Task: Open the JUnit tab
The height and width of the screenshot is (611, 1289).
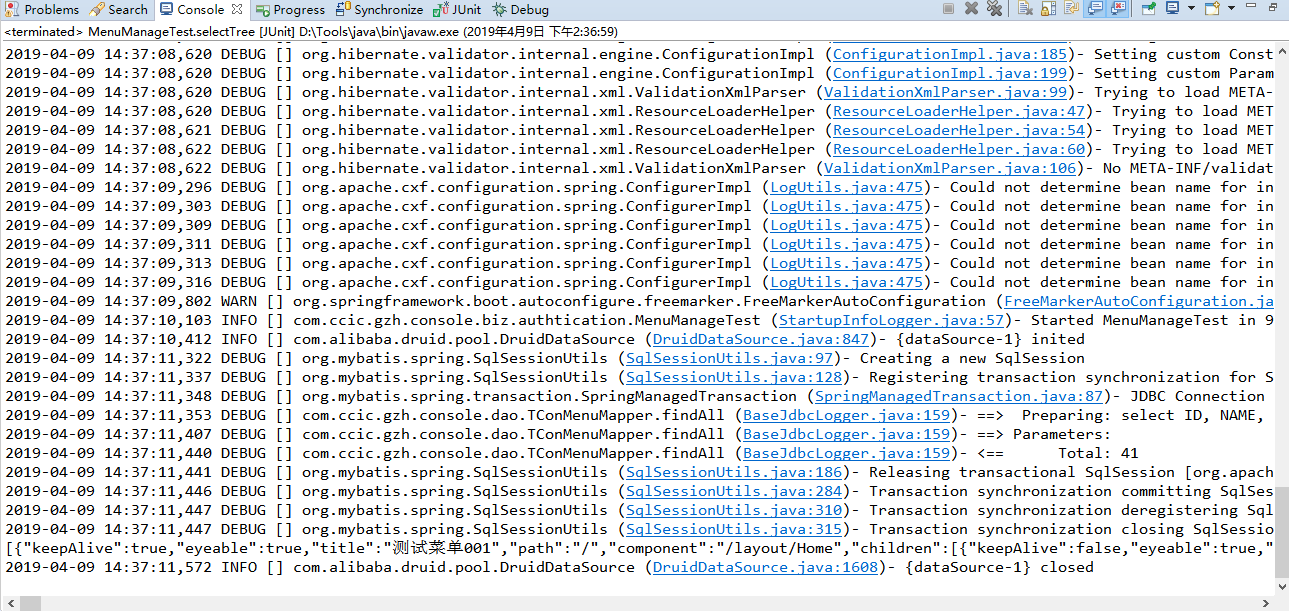Action: 458,9
